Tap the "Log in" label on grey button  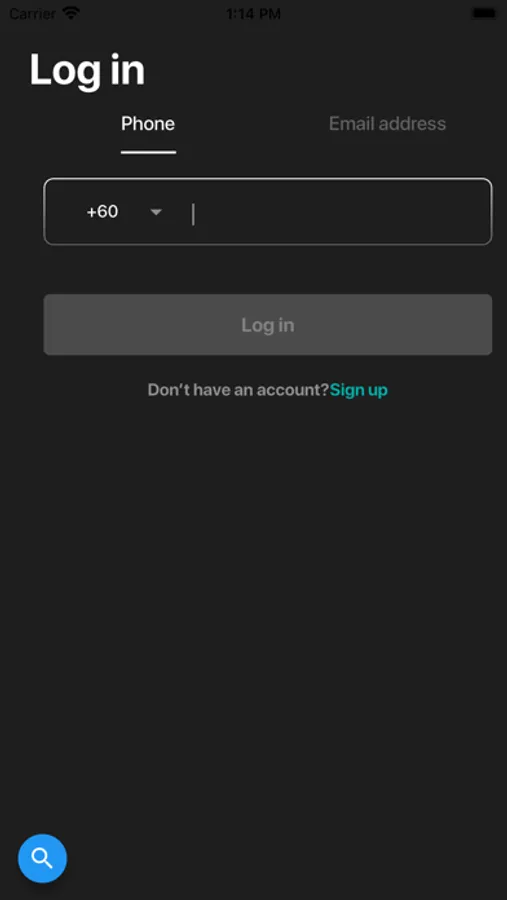point(268,325)
